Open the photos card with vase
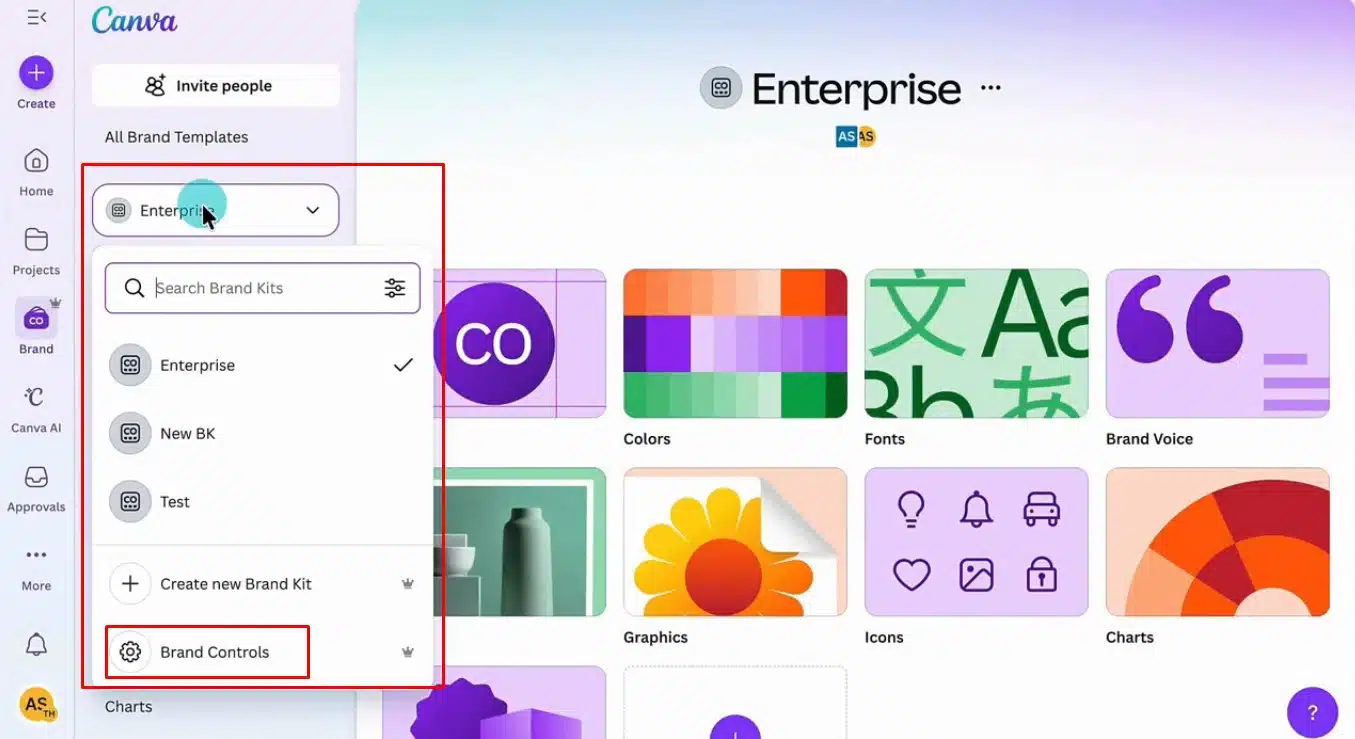 pos(520,542)
